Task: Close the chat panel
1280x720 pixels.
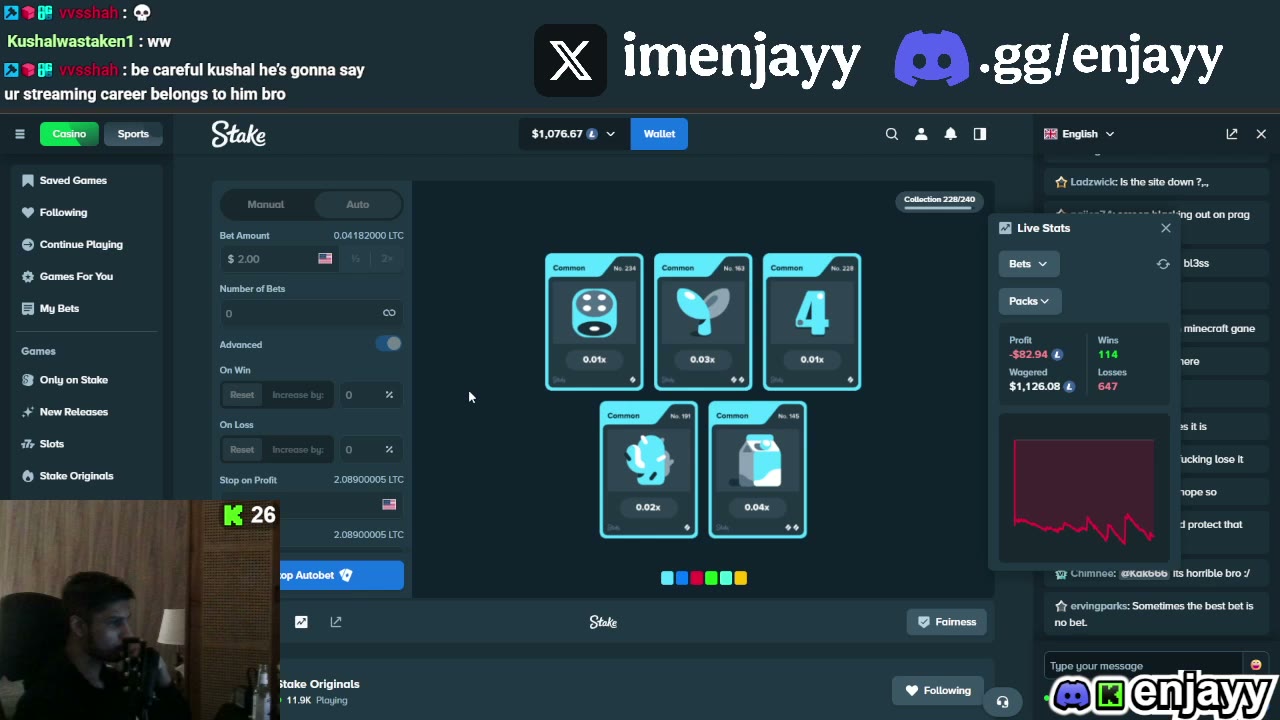Action: click(1261, 134)
